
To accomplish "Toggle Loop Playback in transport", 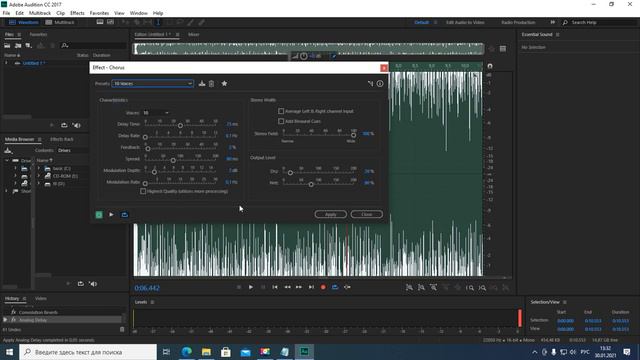I will [335, 287].
